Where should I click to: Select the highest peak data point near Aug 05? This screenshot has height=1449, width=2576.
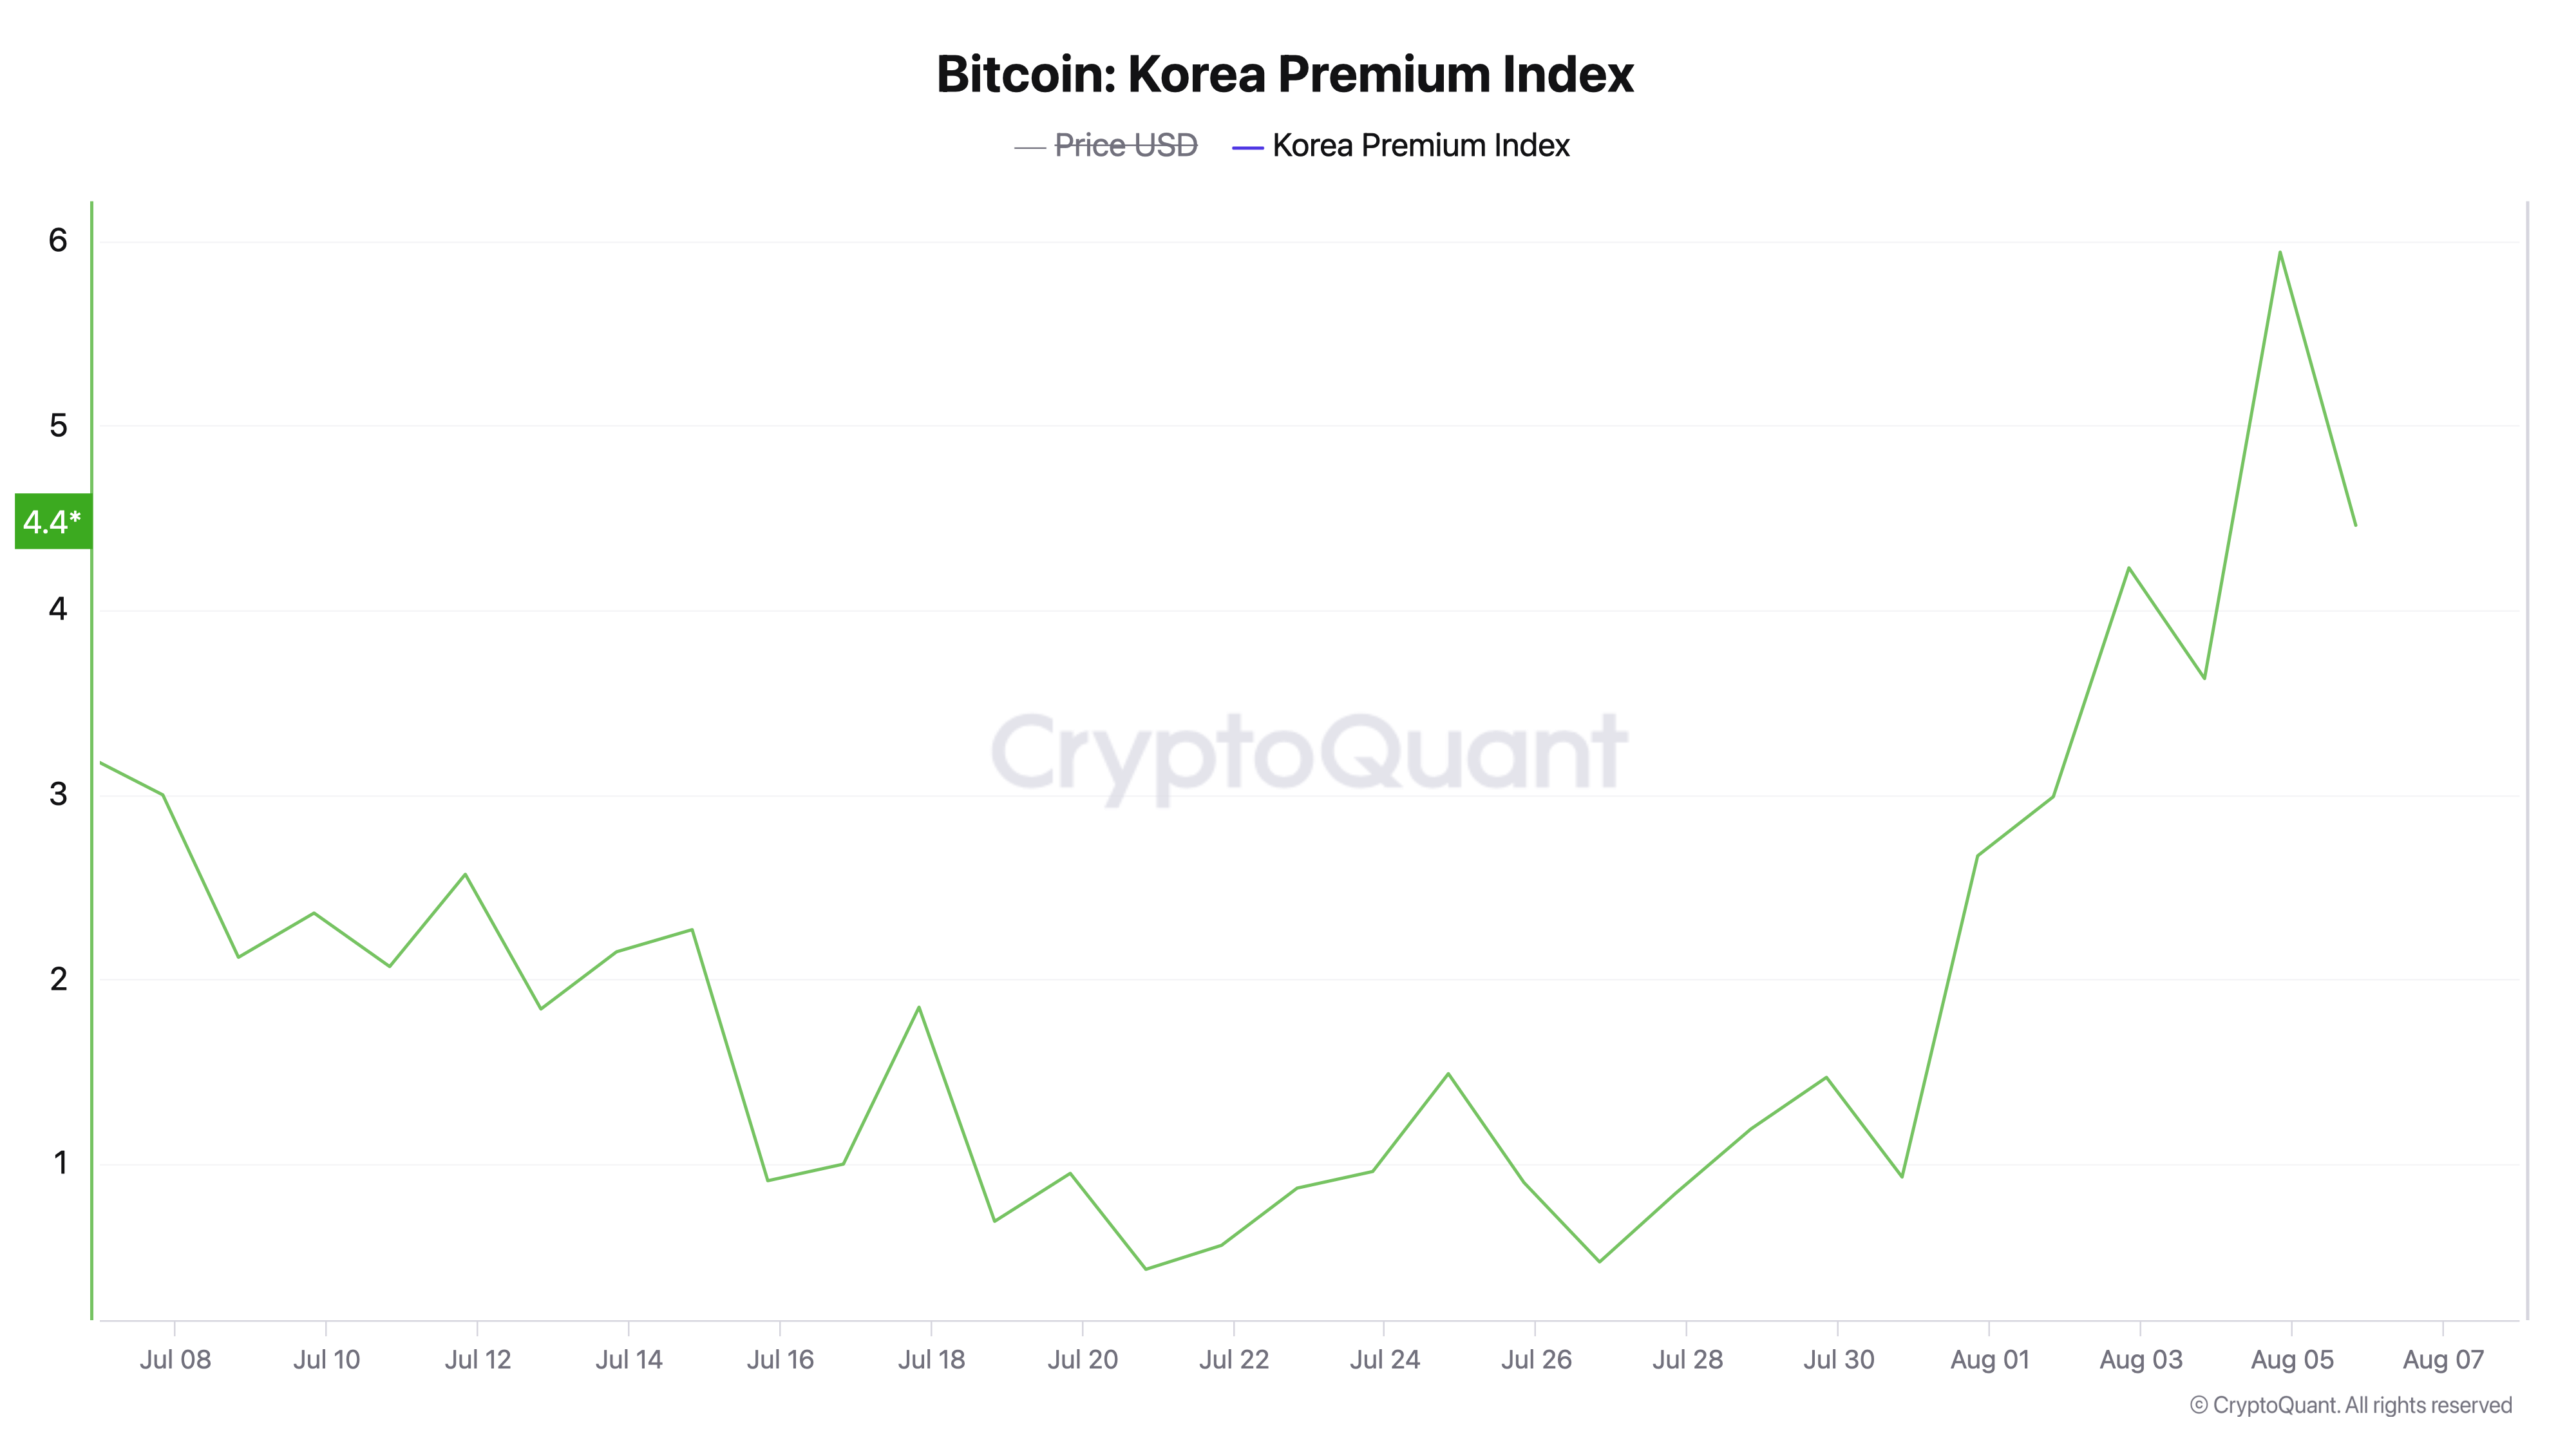click(x=2279, y=252)
